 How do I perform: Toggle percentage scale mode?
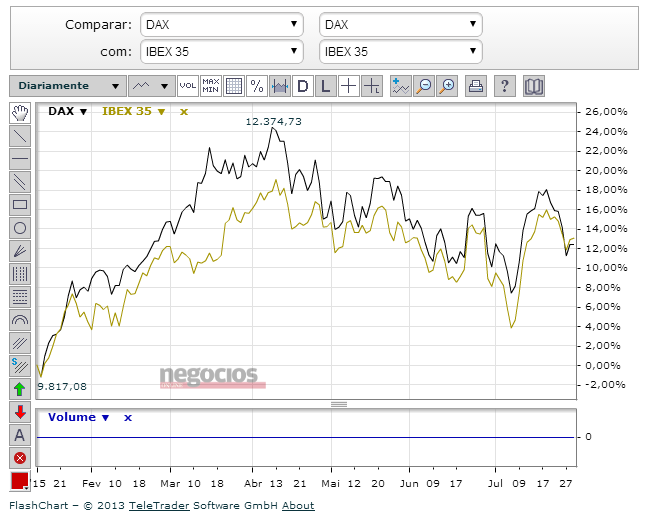pyautogui.click(x=257, y=86)
